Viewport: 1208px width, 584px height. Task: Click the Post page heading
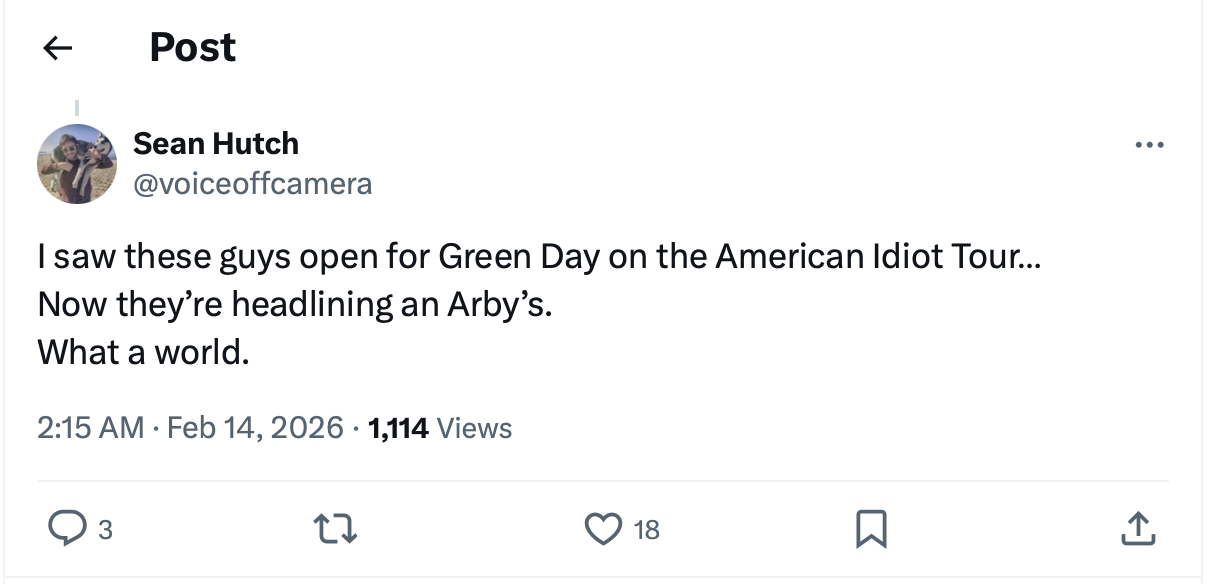pos(192,48)
